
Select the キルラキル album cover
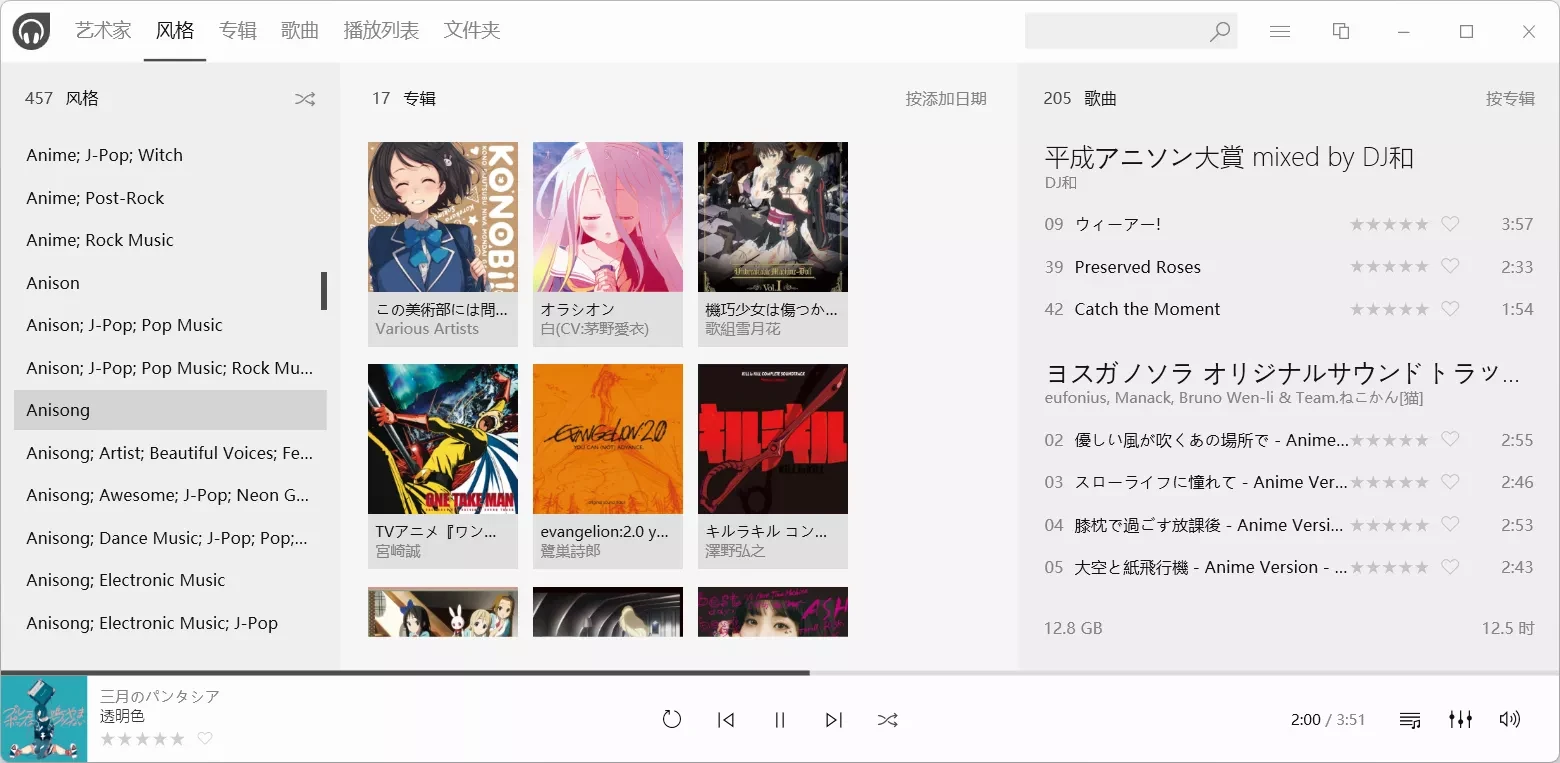pyautogui.click(x=773, y=439)
